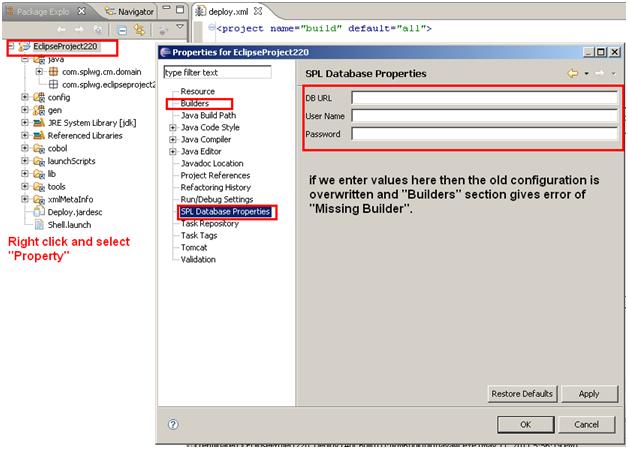Expand the Java Compiler node
628x449 pixels.
tap(173, 139)
